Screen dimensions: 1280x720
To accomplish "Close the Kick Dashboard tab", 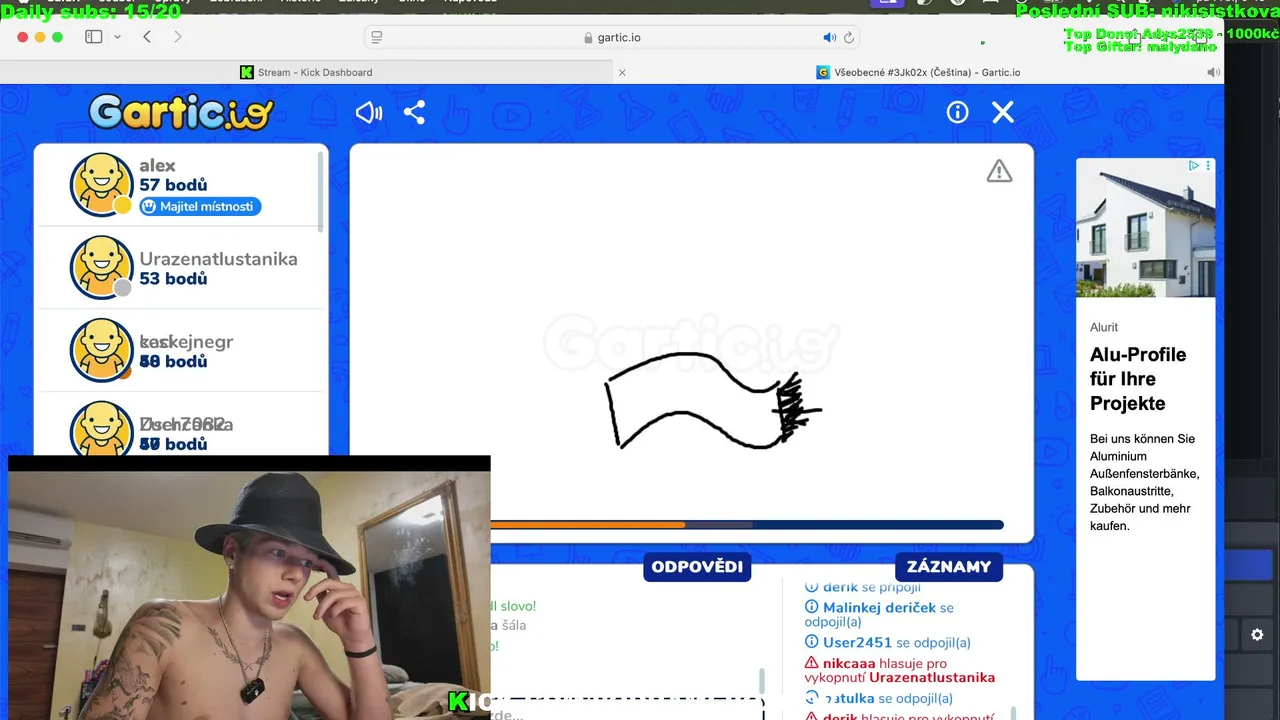I will click(622, 72).
